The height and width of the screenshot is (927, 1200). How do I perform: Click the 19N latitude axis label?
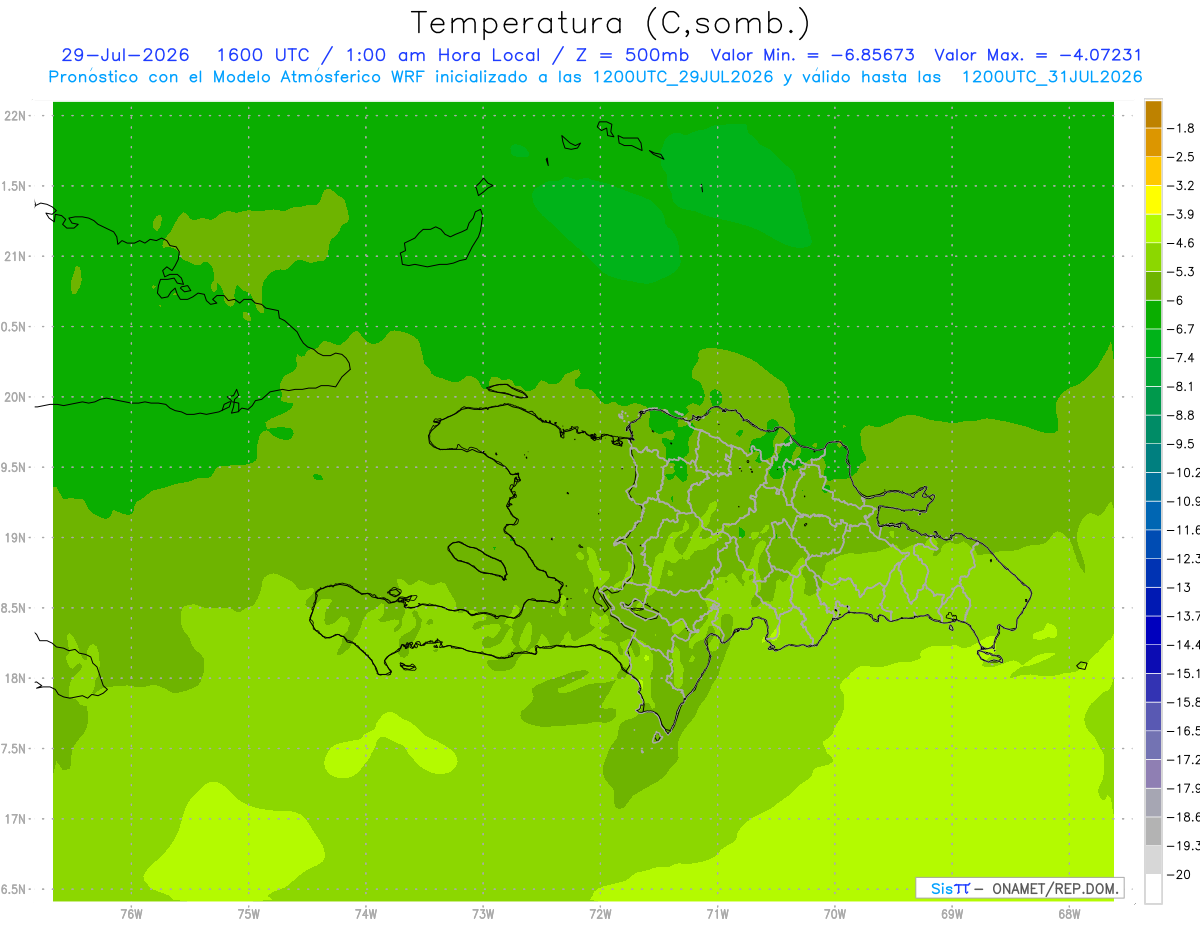click(x=15, y=538)
